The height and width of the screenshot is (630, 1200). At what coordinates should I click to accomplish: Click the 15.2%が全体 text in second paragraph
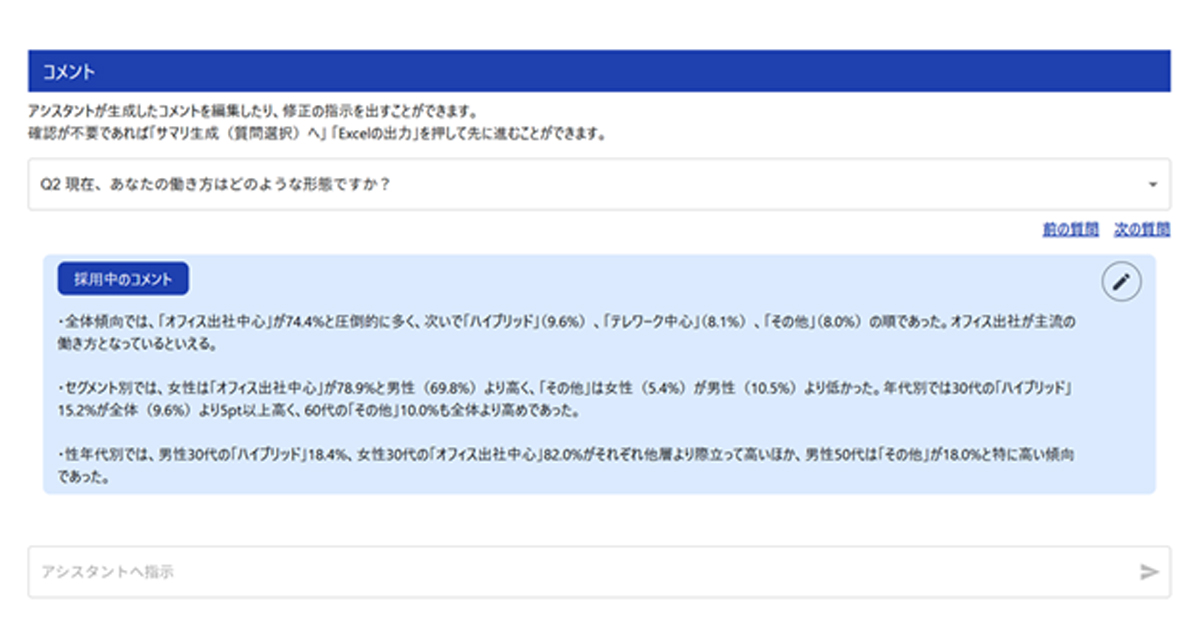pos(98,410)
